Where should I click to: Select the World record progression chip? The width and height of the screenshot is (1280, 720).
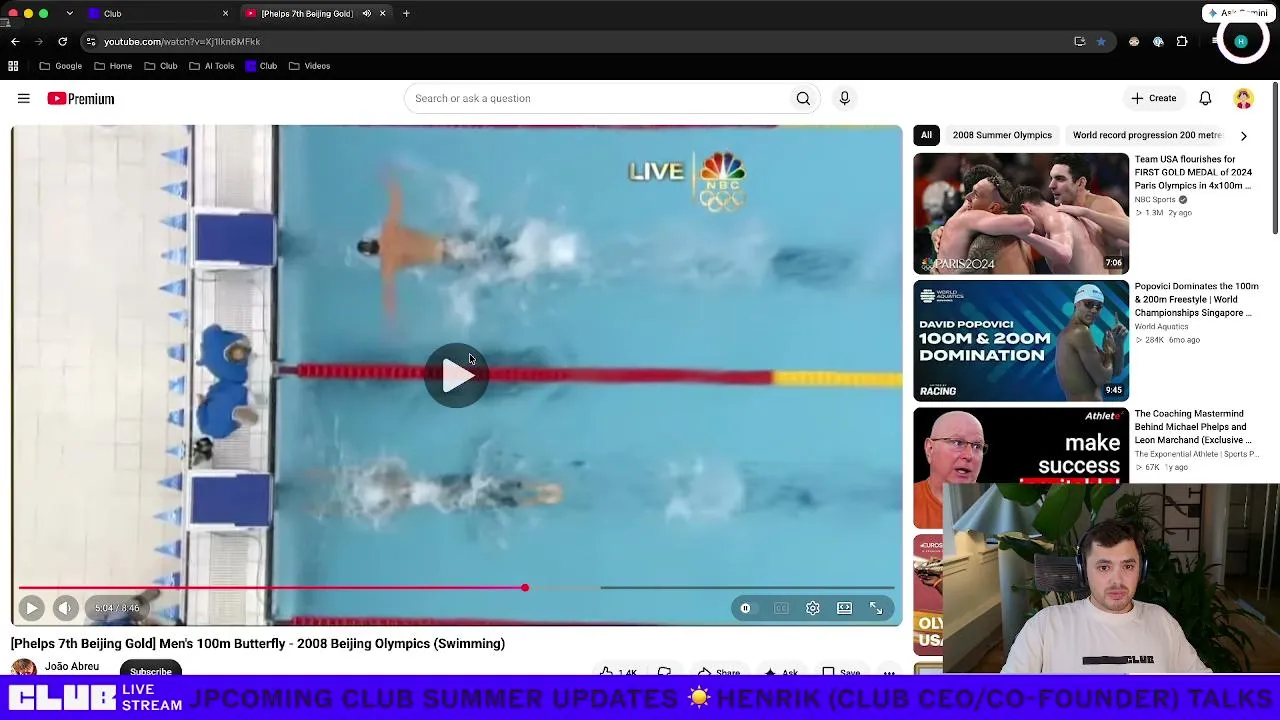(x=1147, y=135)
